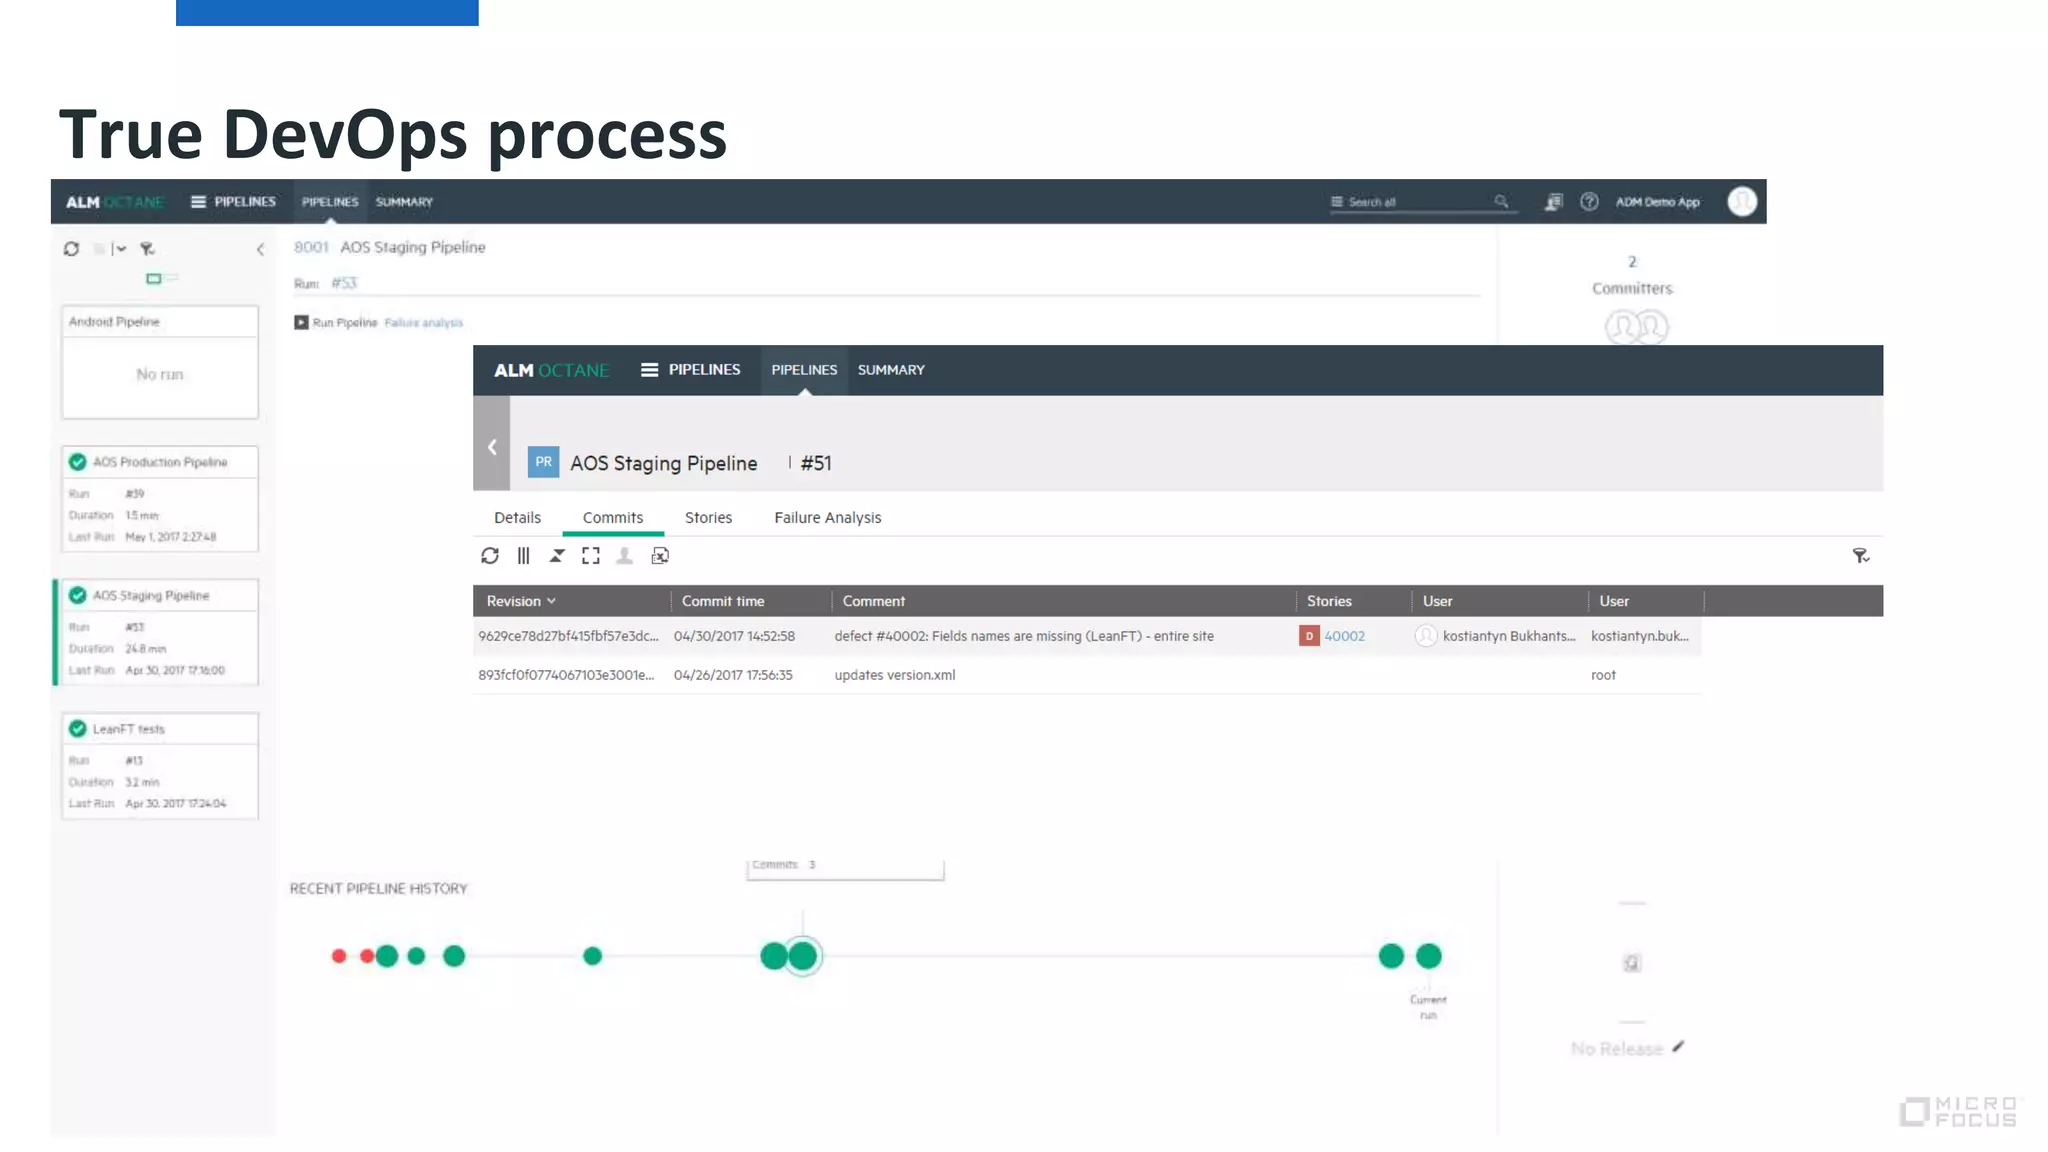Open the sidebar sort dropdown arrow
The image size is (2048, 1152).
coord(119,249)
